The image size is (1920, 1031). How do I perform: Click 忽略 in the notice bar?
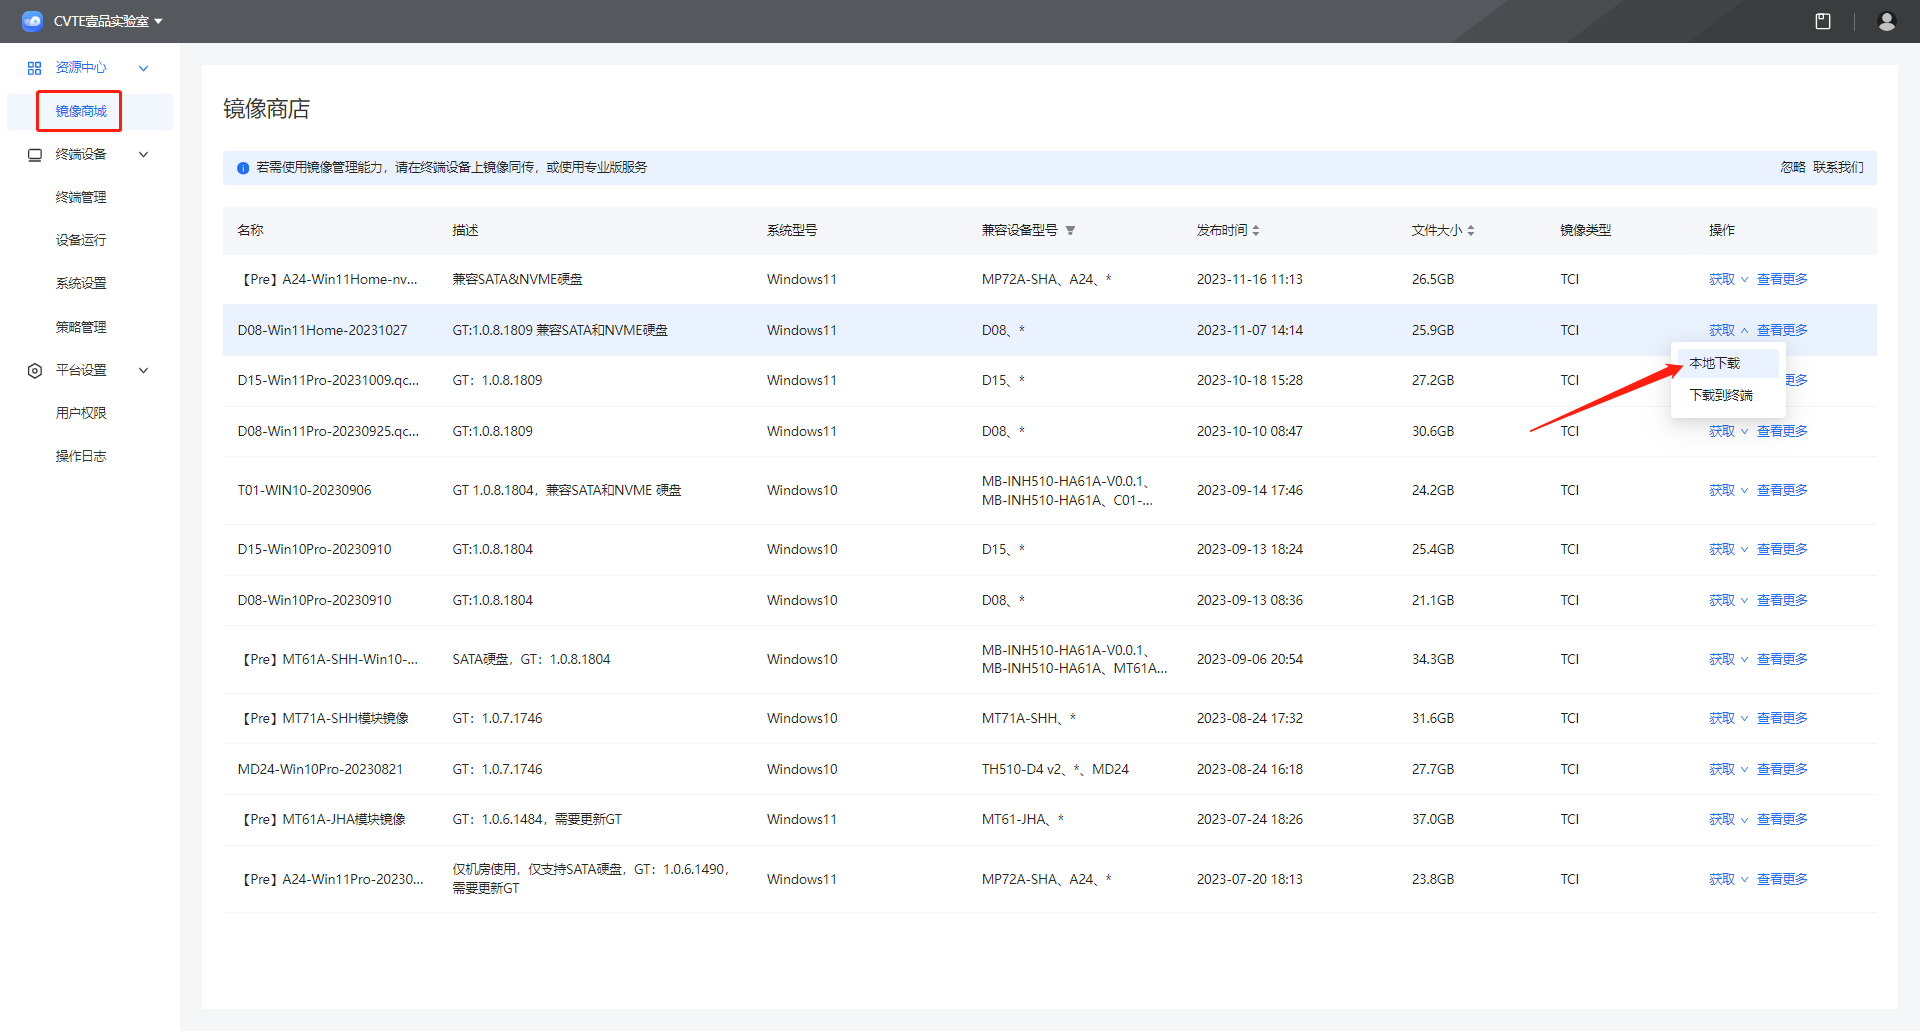click(1793, 167)
